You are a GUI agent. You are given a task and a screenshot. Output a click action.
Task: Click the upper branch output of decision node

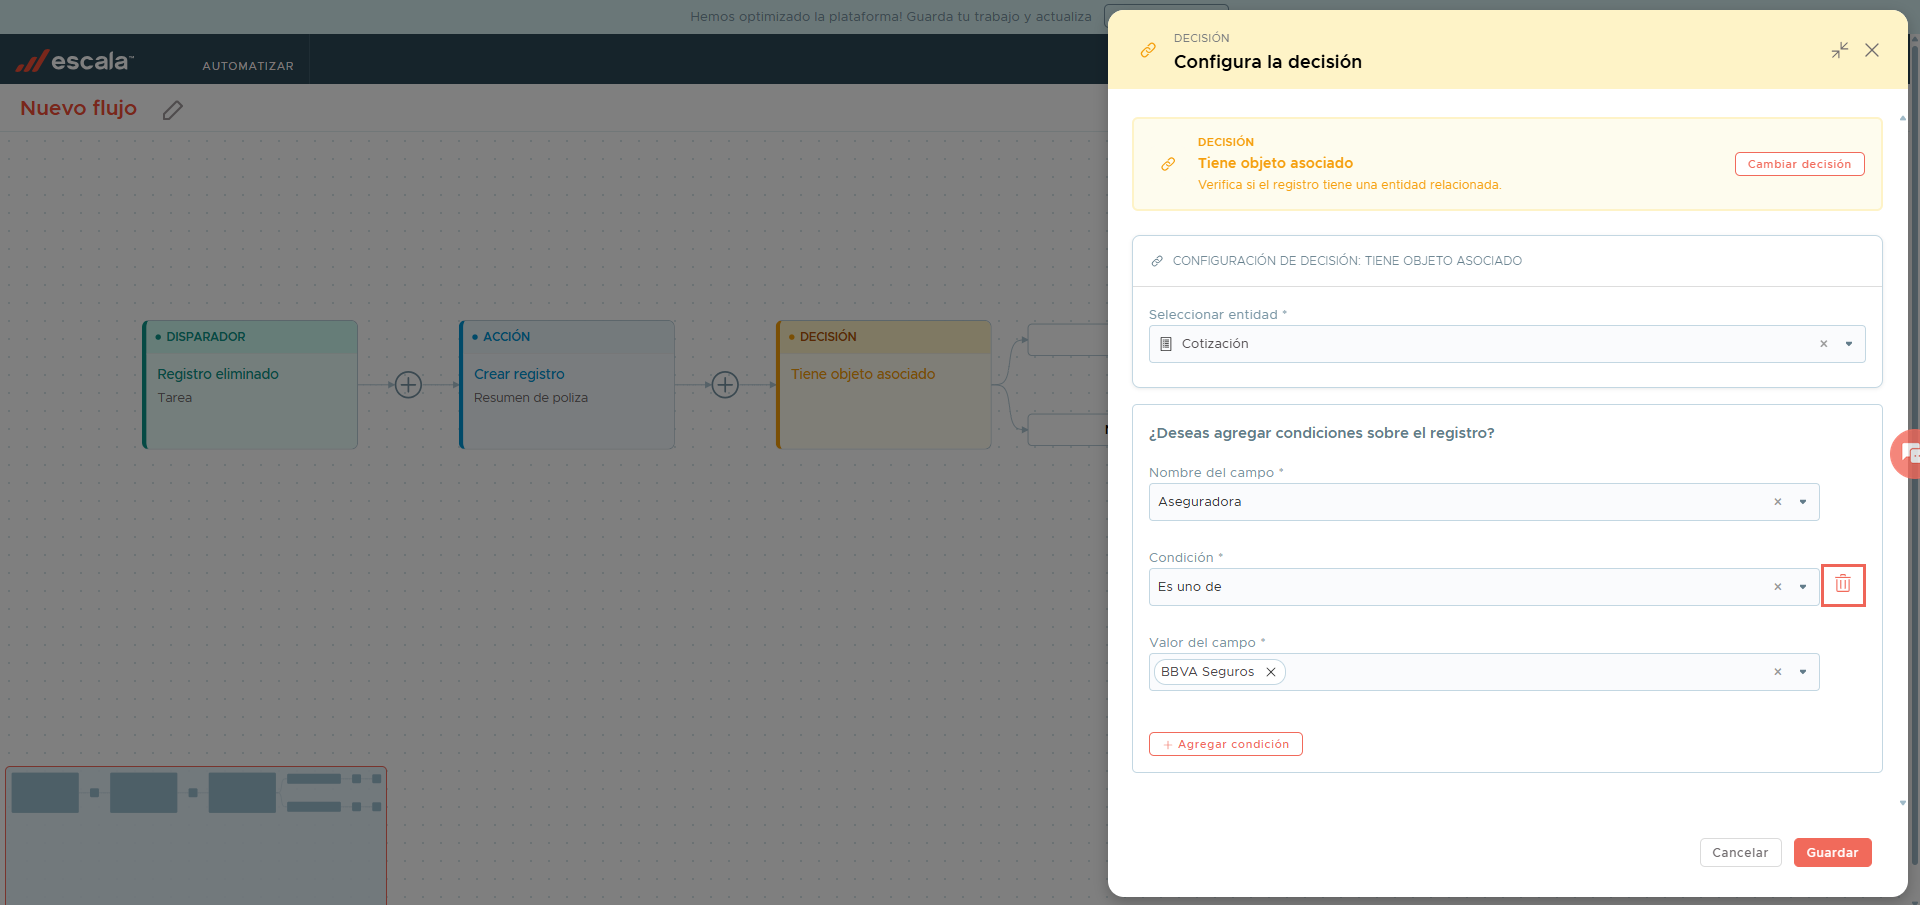tap(1068, 340)
